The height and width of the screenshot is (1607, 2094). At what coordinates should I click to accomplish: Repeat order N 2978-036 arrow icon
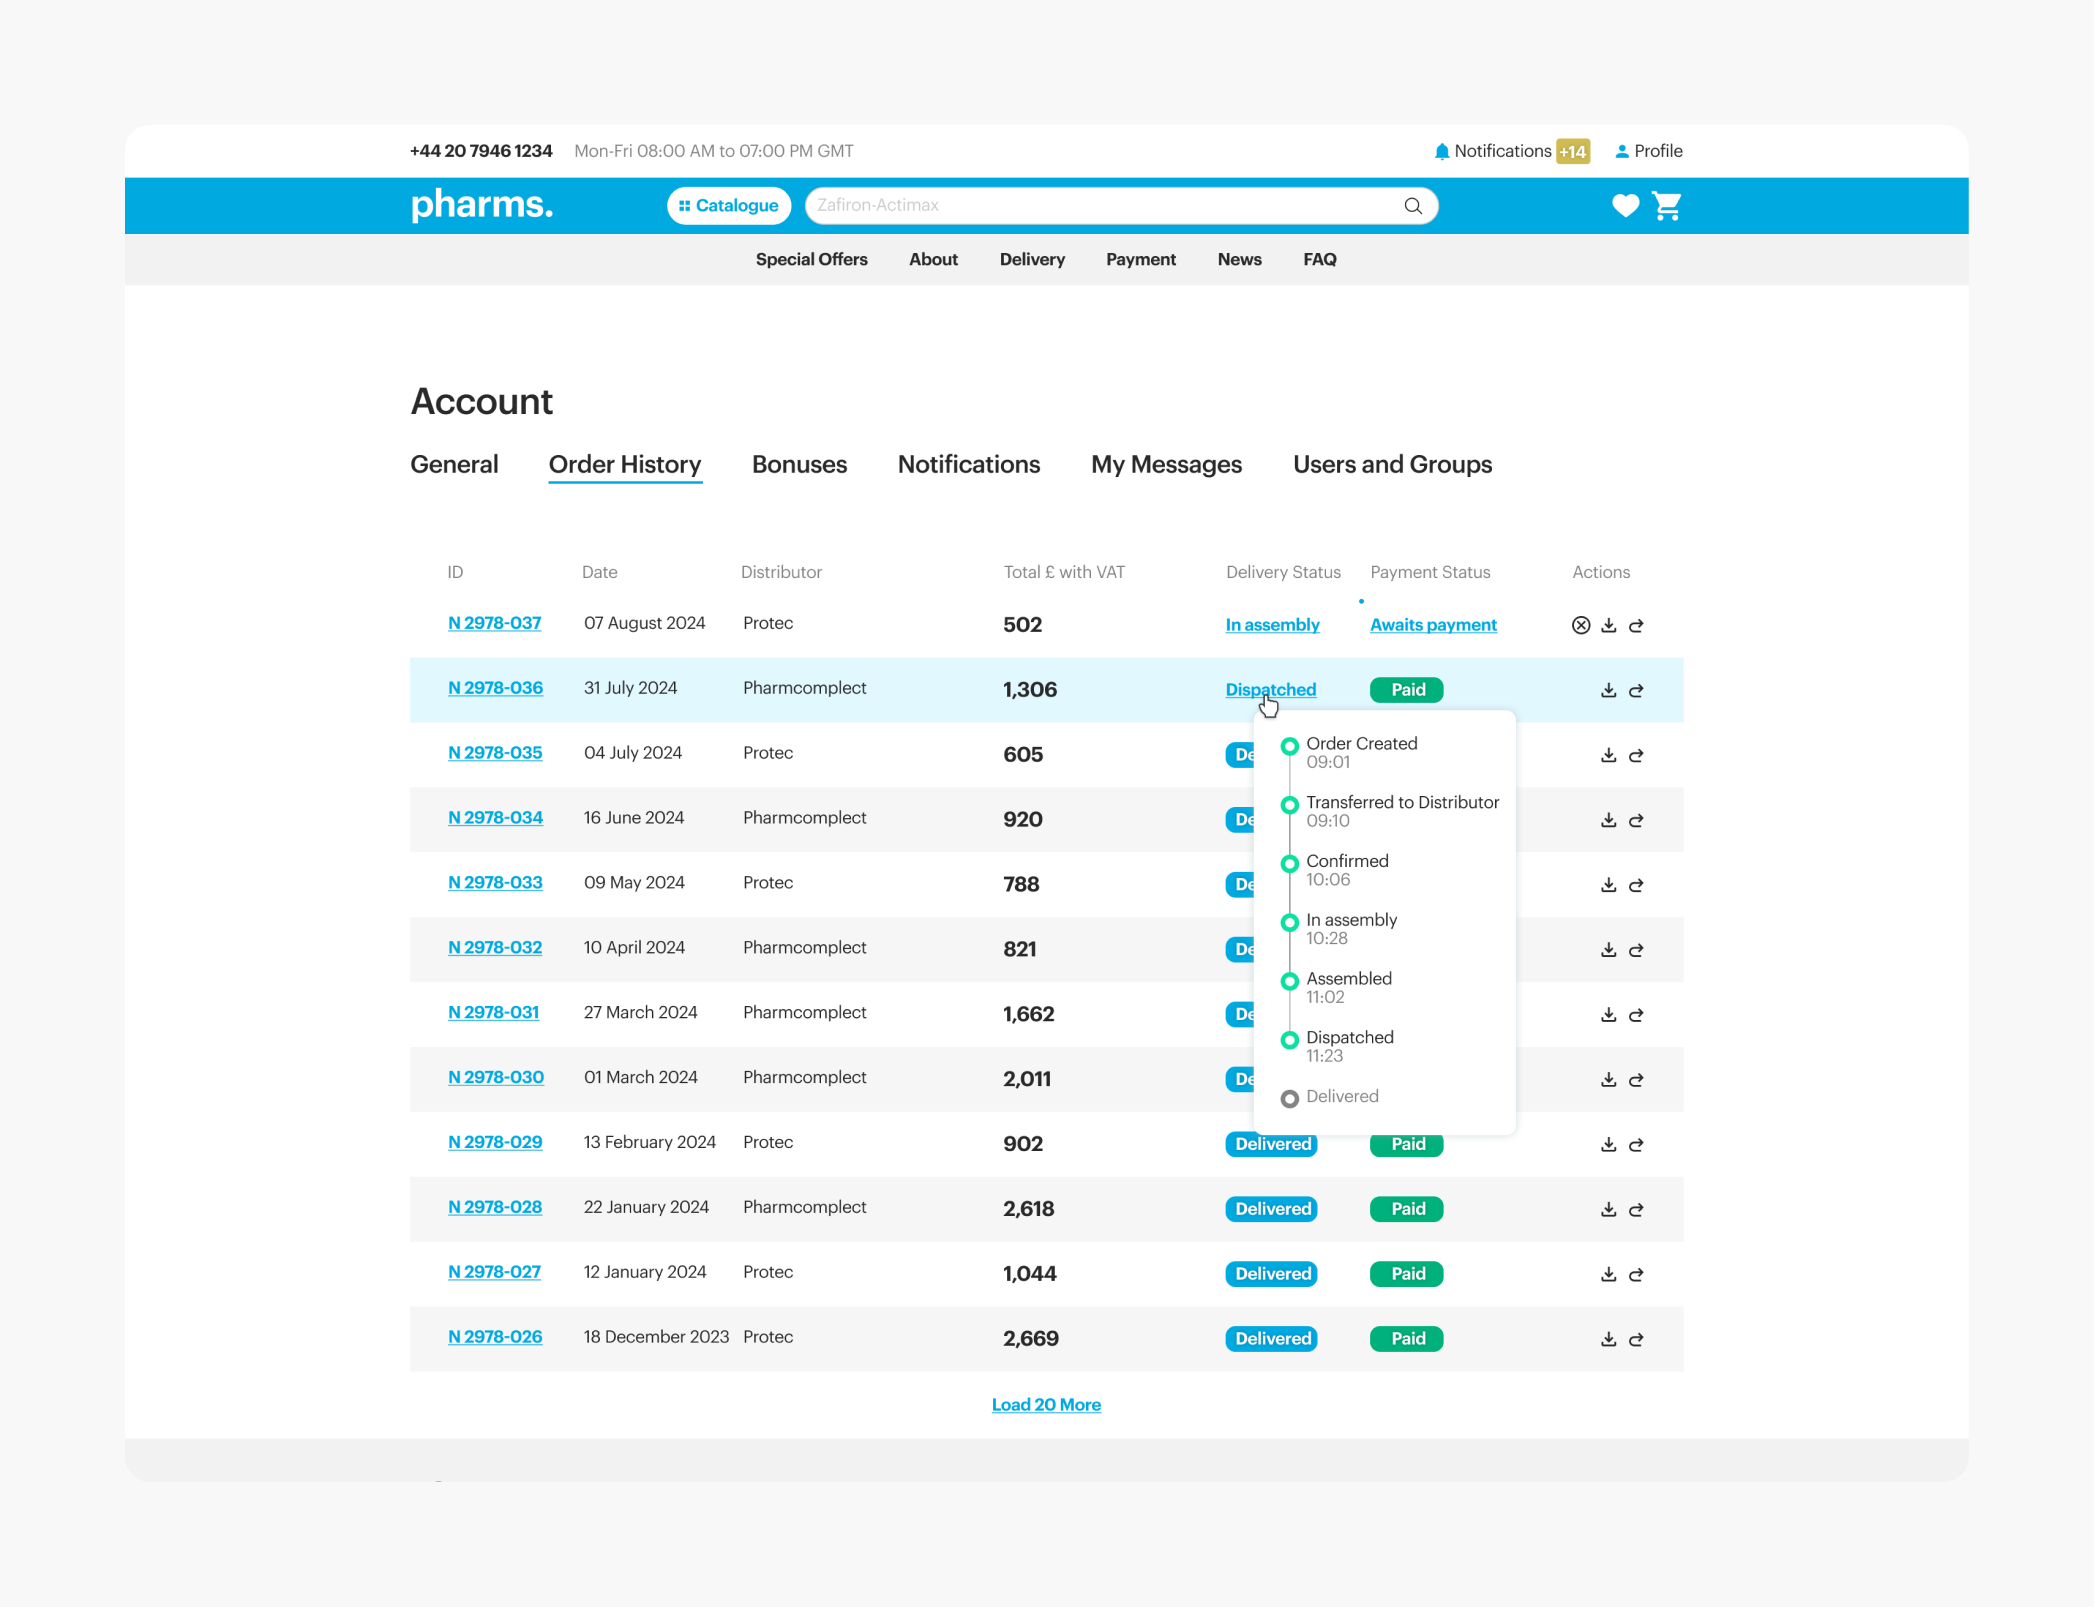[x=1636, y=690]
